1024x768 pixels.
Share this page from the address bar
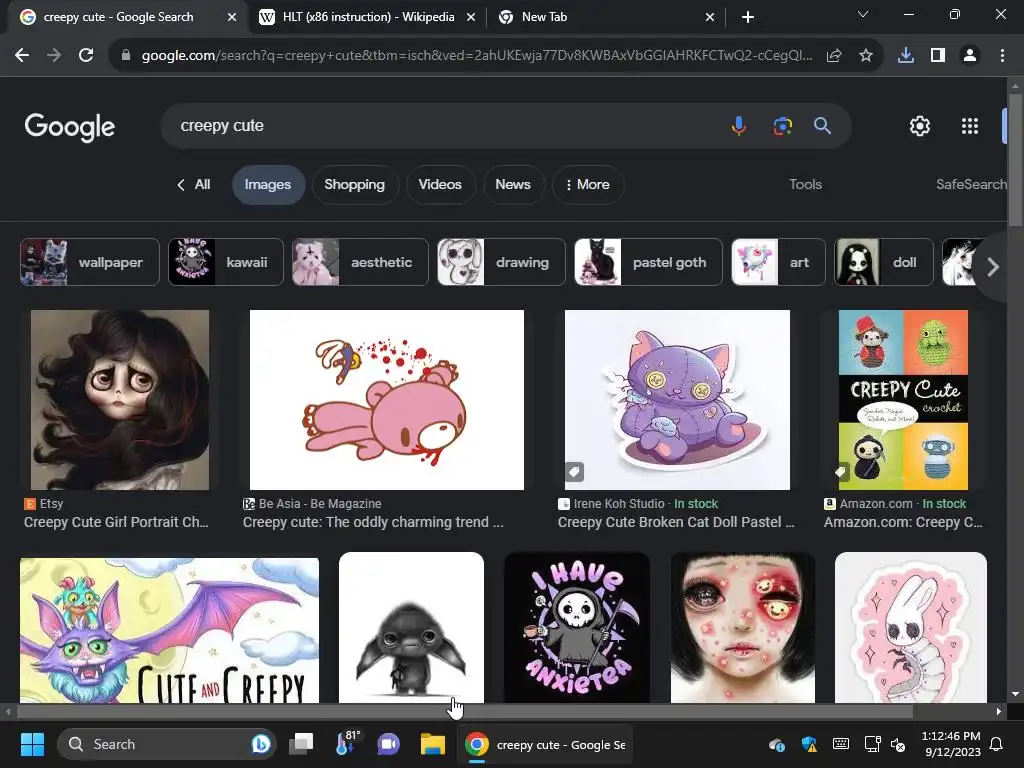coord(834,56)
